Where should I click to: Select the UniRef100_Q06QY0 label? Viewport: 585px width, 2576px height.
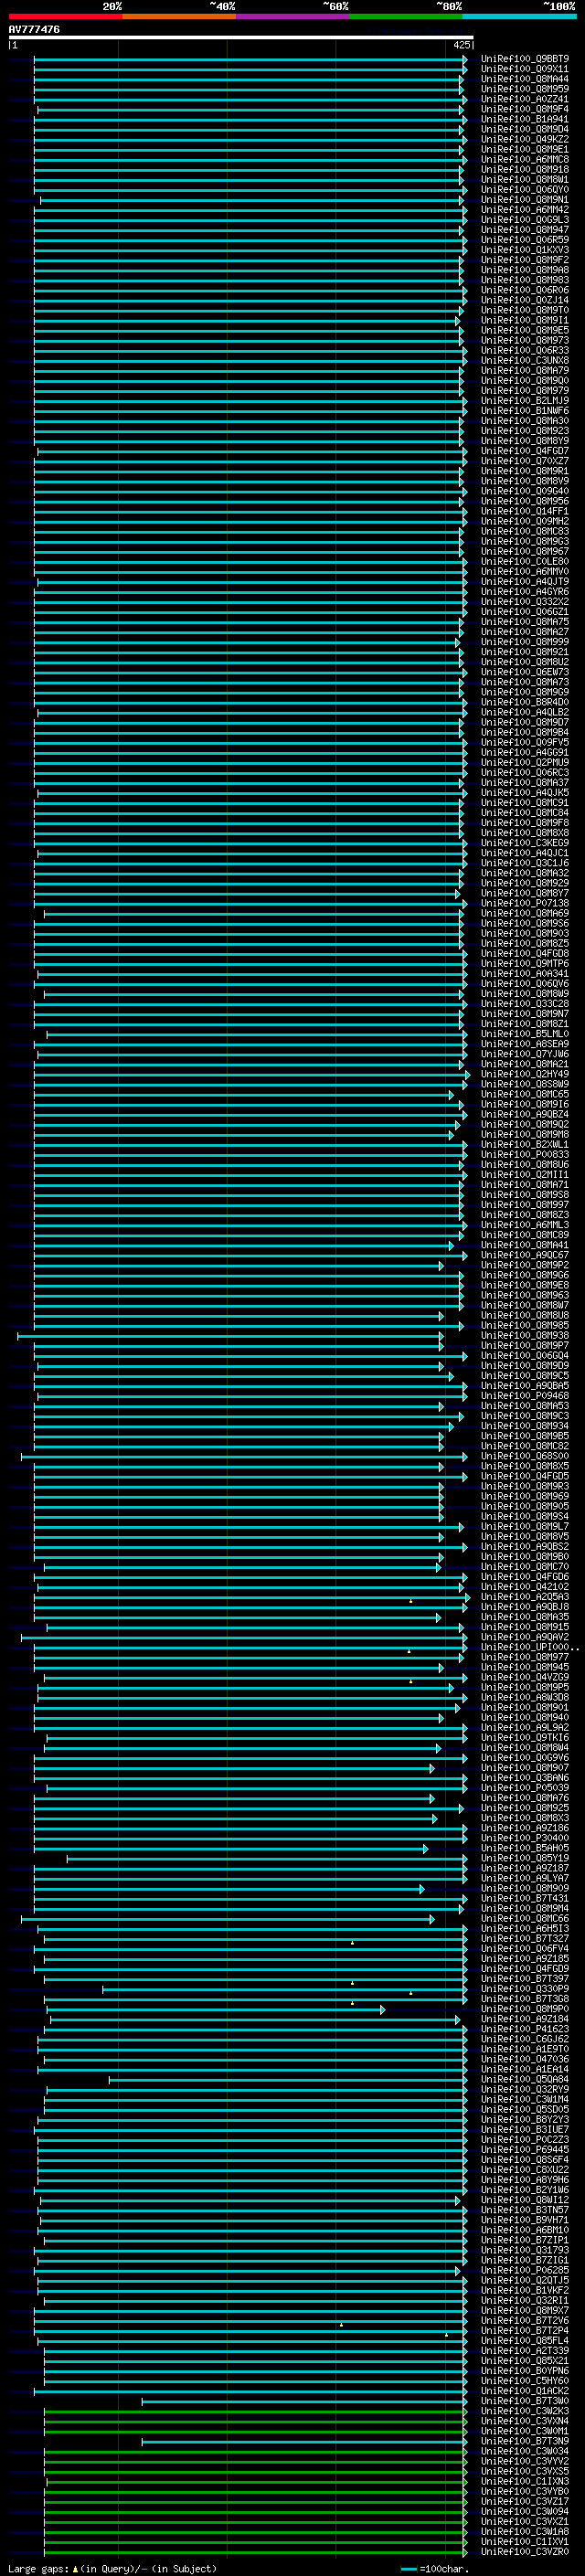525,190
